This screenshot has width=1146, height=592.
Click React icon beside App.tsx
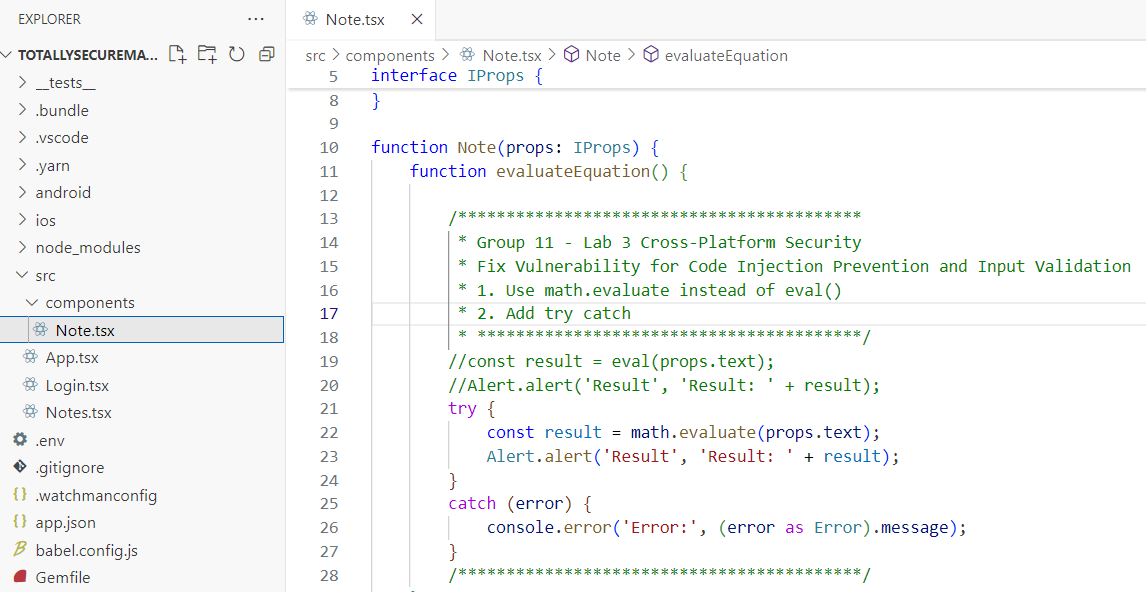tap(30, 357)
